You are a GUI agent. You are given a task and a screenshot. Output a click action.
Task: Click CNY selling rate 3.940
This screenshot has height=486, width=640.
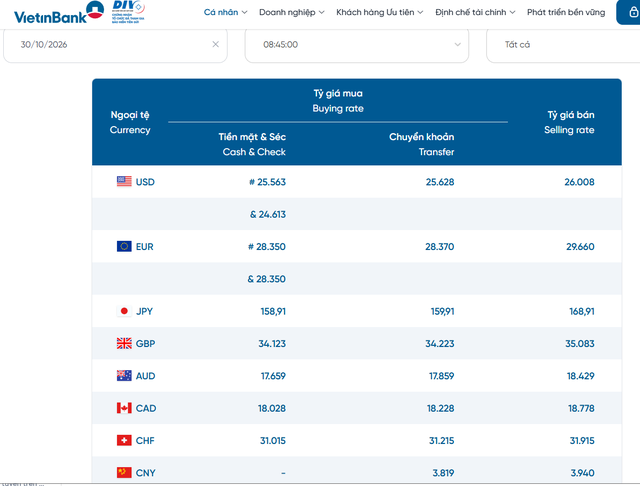click(x=582, y=473)
